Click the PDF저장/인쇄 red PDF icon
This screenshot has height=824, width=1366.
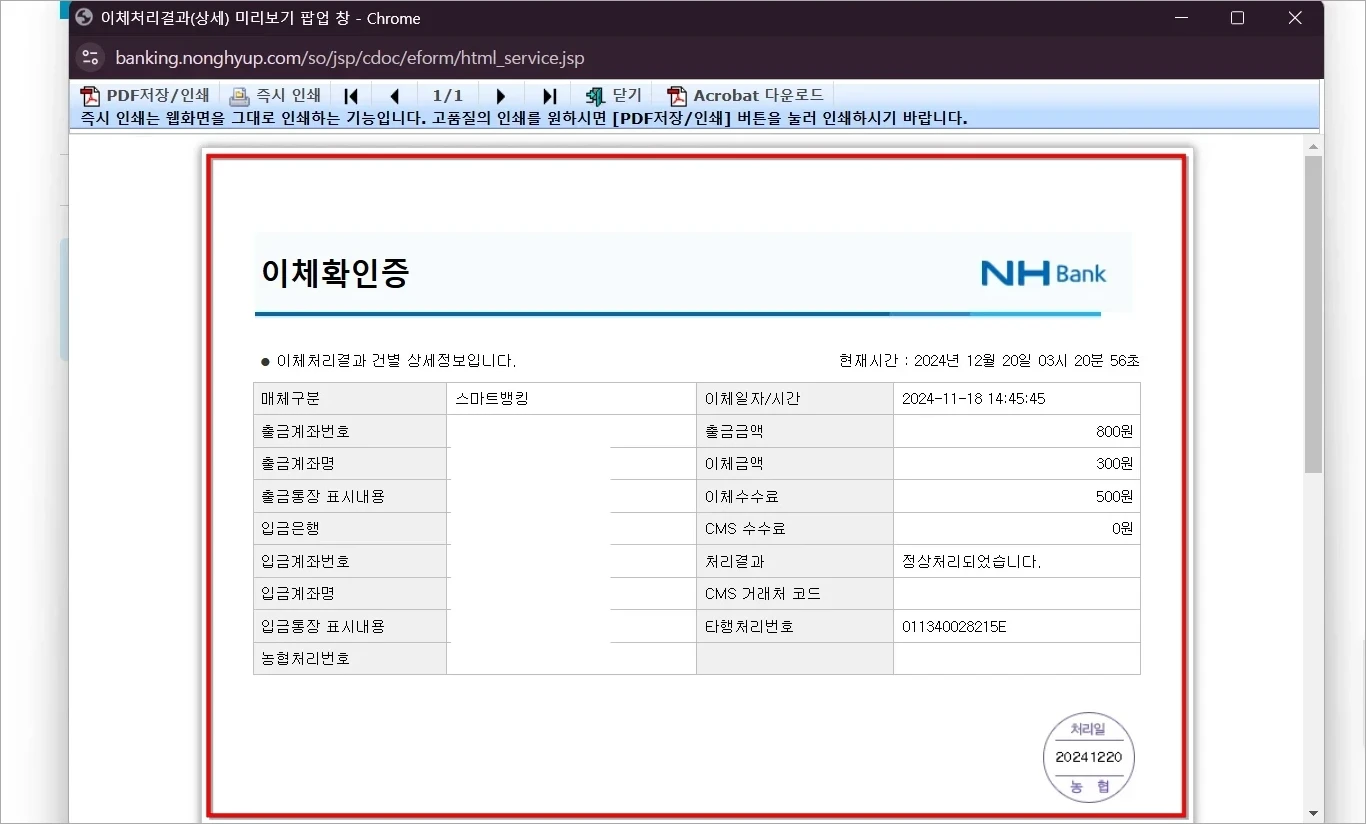90,95
